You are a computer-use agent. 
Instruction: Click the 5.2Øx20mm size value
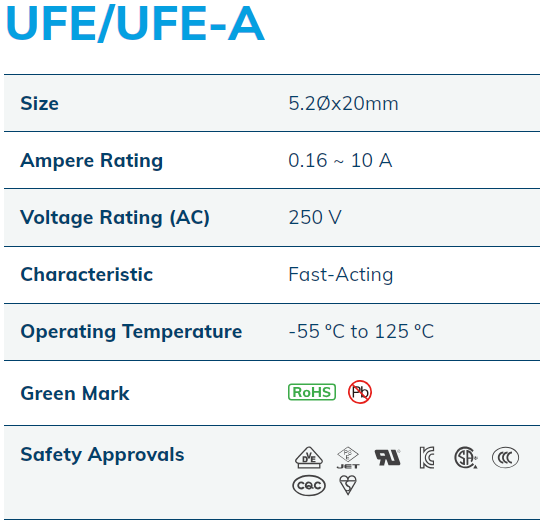tap(343, 103)
